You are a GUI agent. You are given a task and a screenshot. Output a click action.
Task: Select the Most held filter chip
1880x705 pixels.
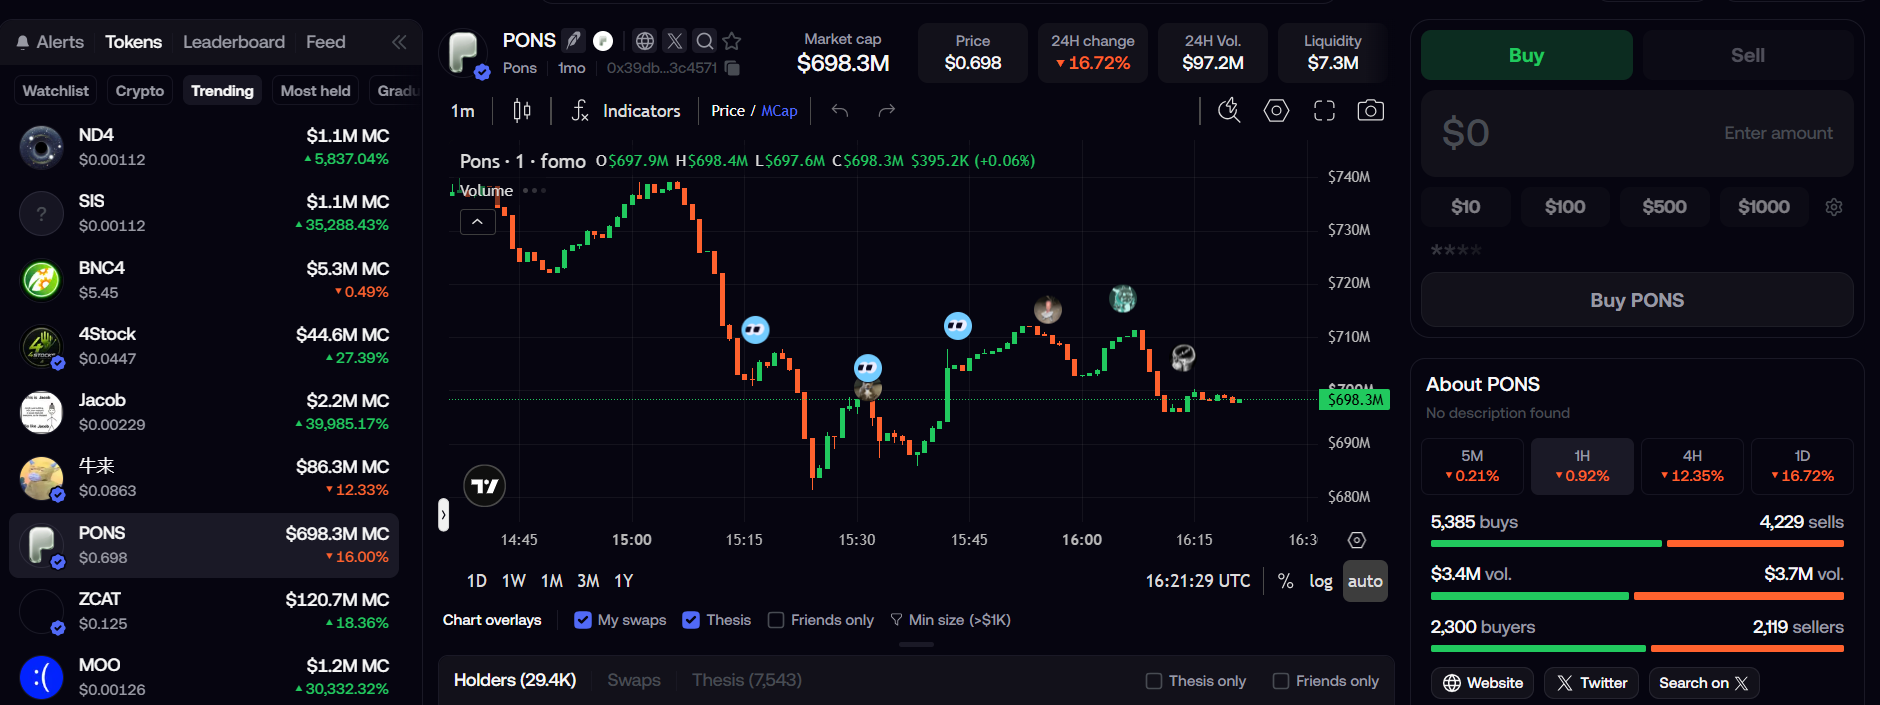[315, 91]
